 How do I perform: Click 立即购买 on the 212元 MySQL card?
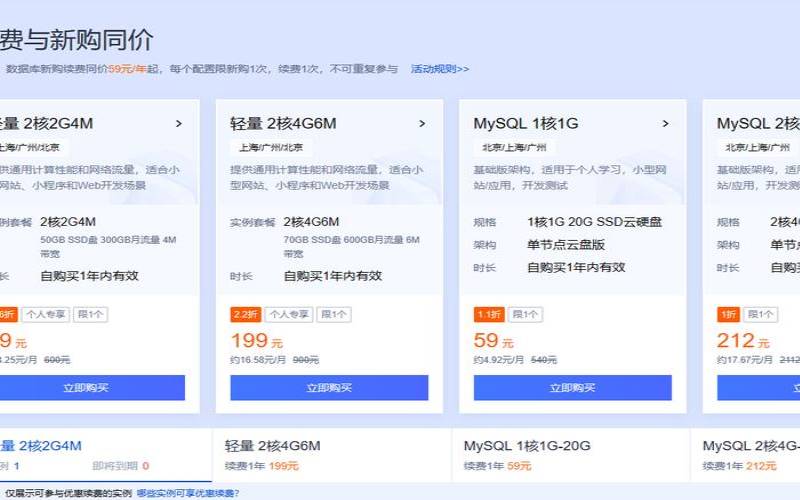(x=758, y=388)
